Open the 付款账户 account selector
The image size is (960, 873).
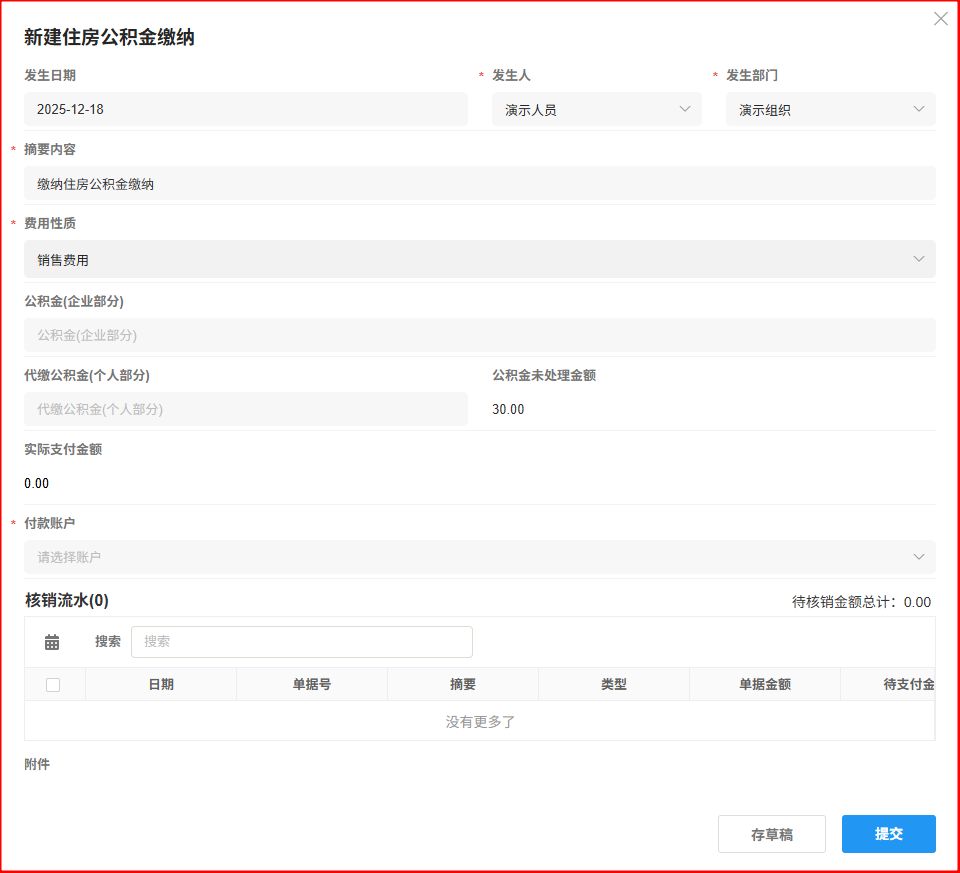478,556
